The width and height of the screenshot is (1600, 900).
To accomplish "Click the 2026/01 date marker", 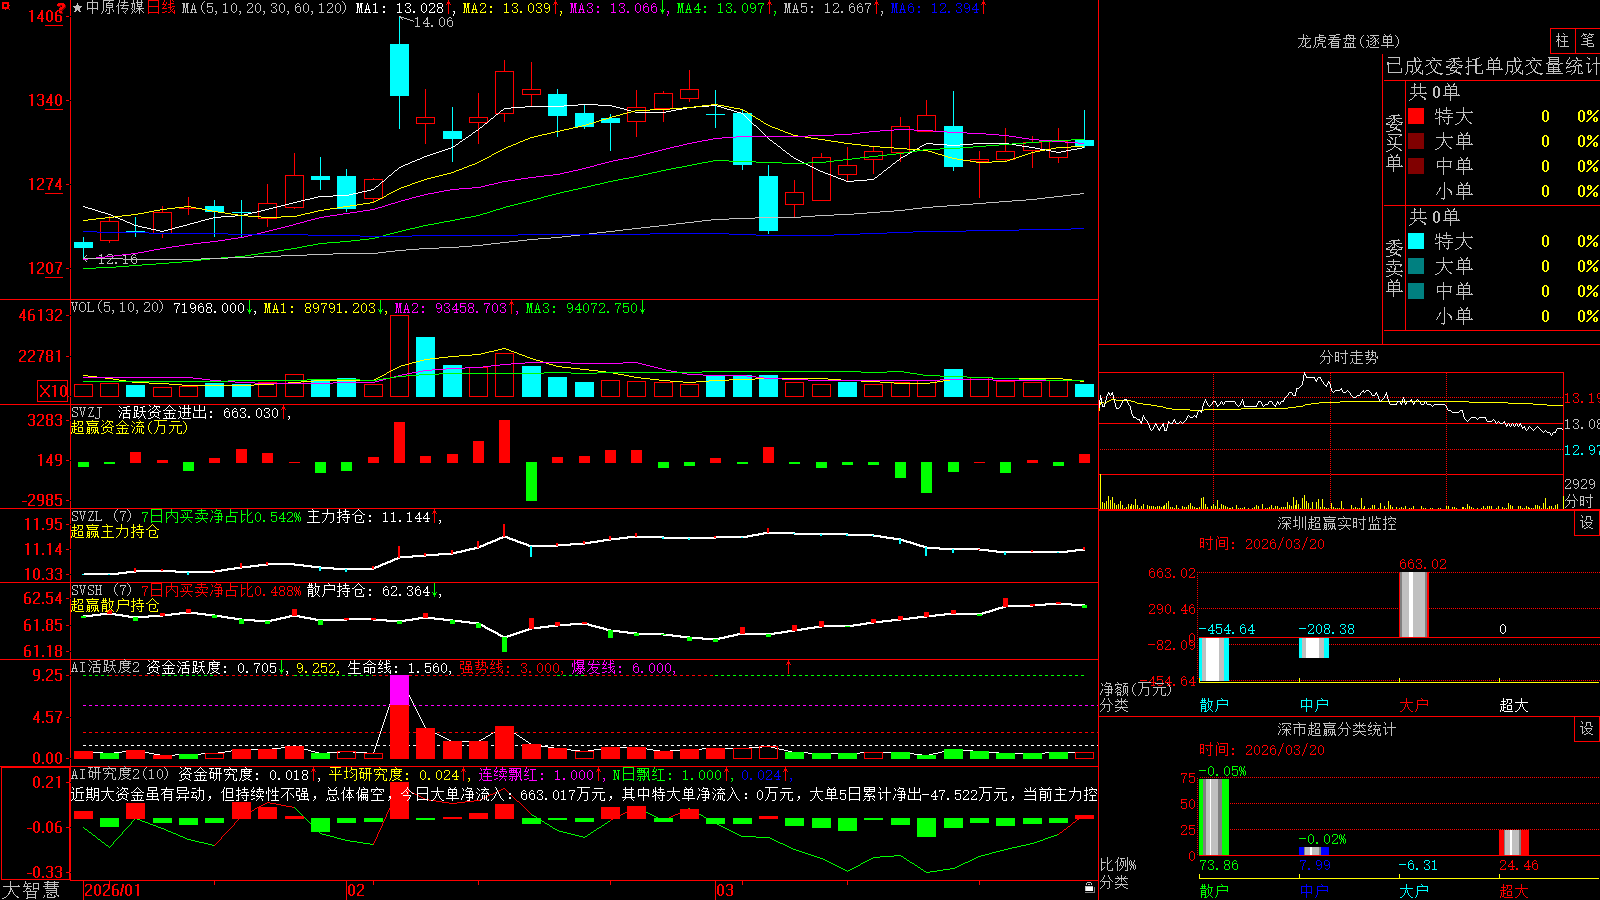I will (113, 890).
